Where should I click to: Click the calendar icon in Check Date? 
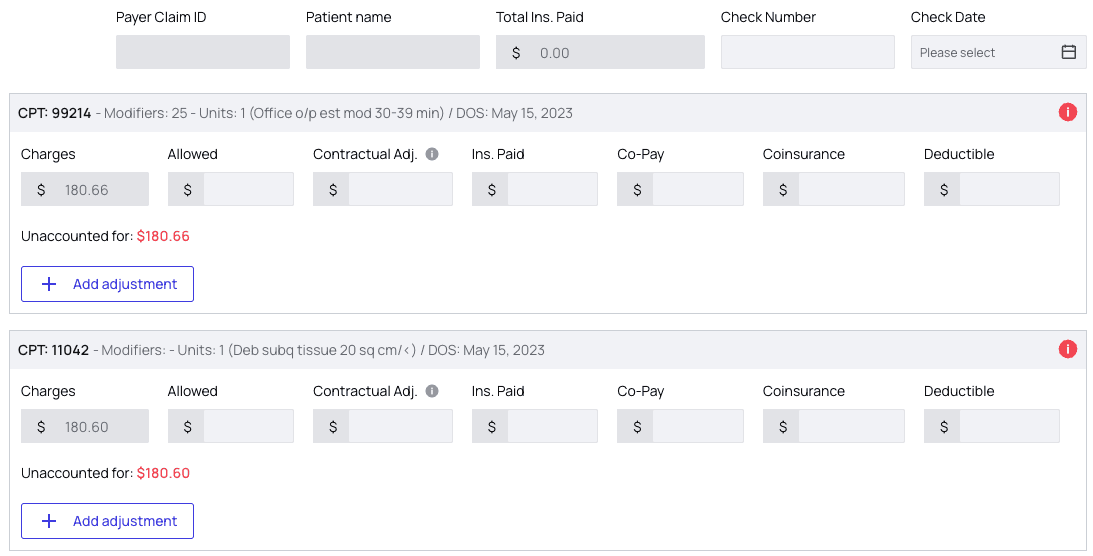tap(1068, 52)
